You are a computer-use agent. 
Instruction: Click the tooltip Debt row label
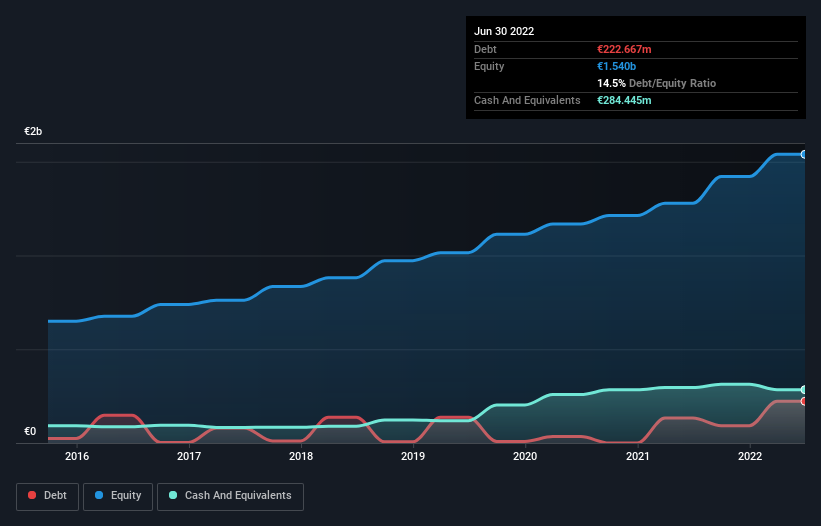click(485, 49)
